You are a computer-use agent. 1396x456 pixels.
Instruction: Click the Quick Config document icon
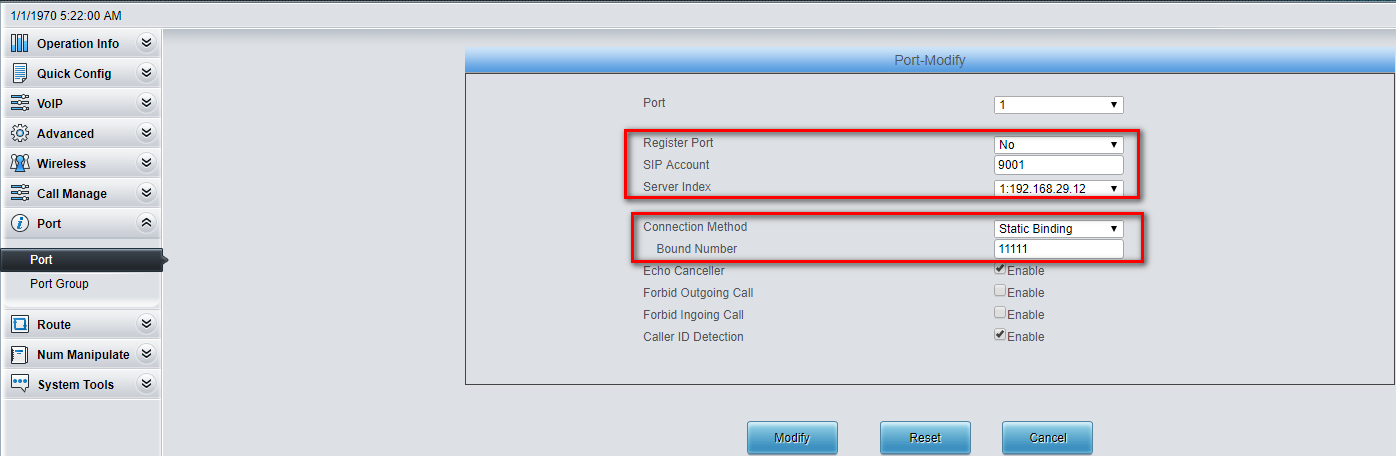19,73
